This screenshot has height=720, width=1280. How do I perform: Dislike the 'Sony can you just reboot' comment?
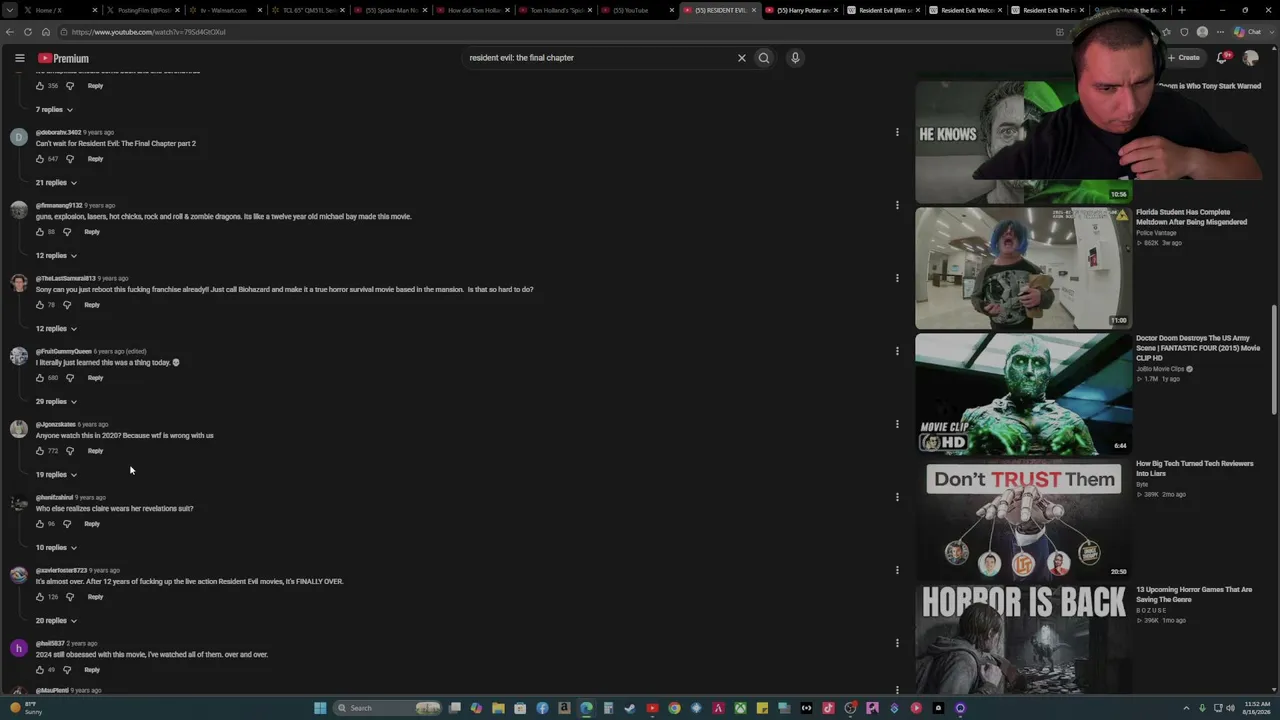point(67,305)
